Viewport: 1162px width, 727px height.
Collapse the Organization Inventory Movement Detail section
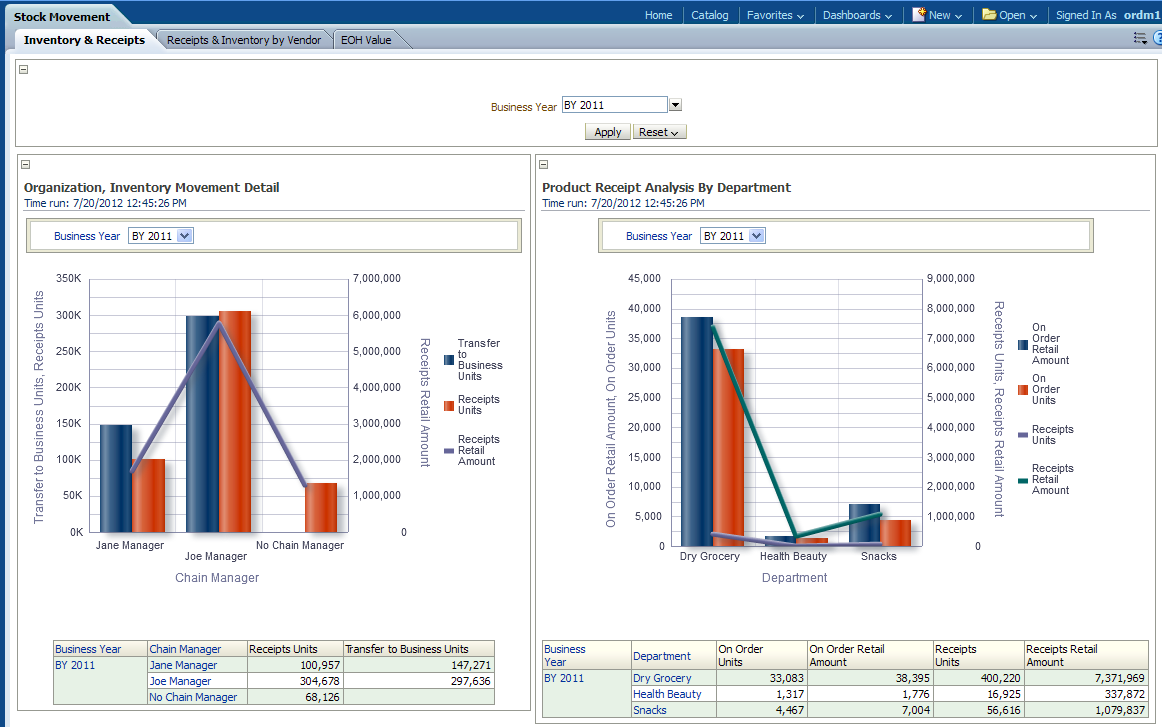click(25, 165)
